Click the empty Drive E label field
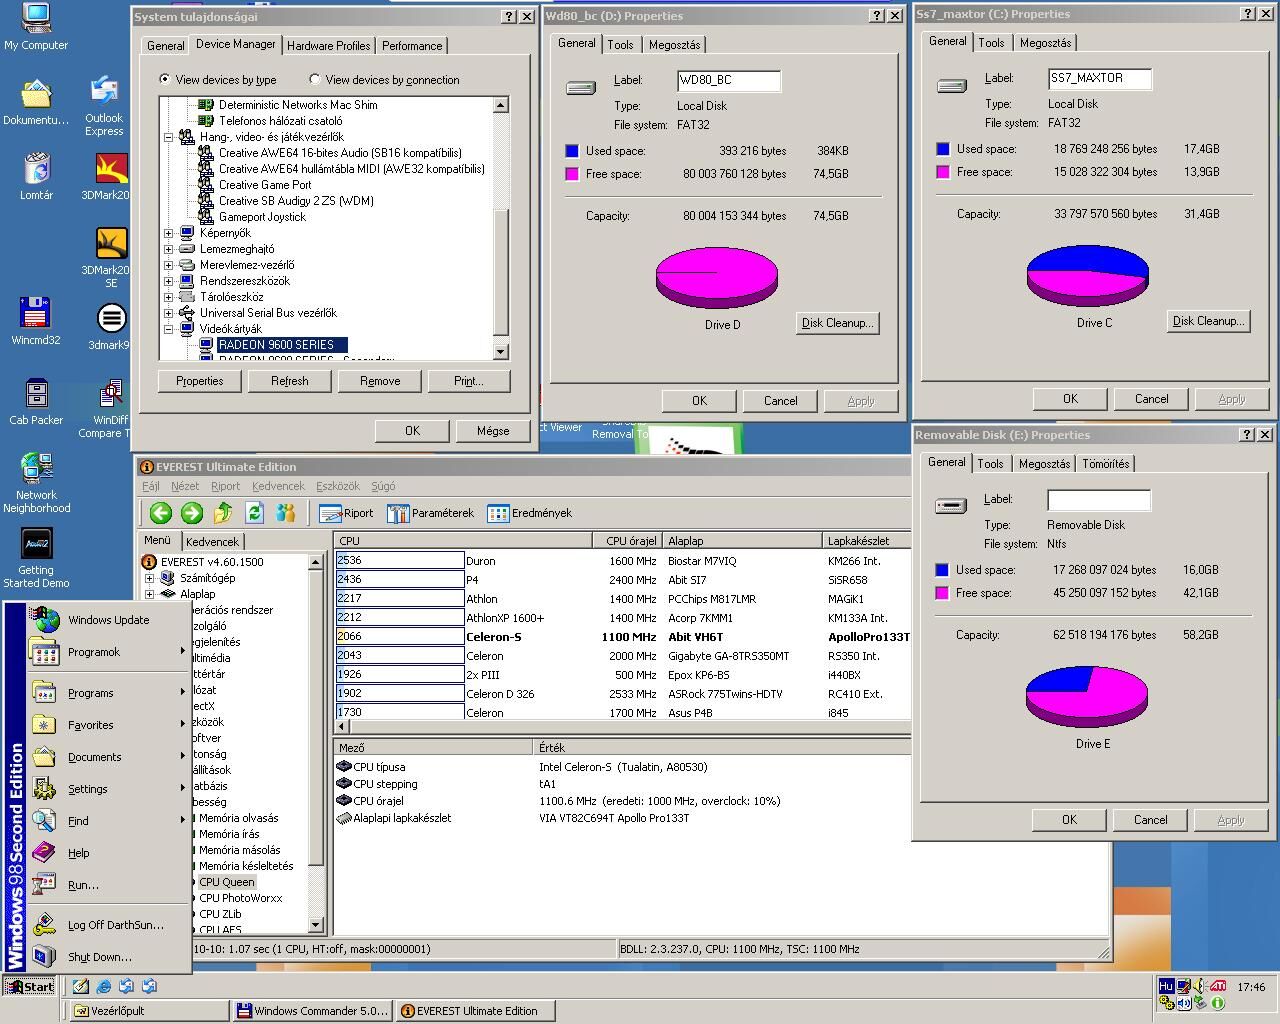1280x1024 pixels. [x=1099, y=499]
